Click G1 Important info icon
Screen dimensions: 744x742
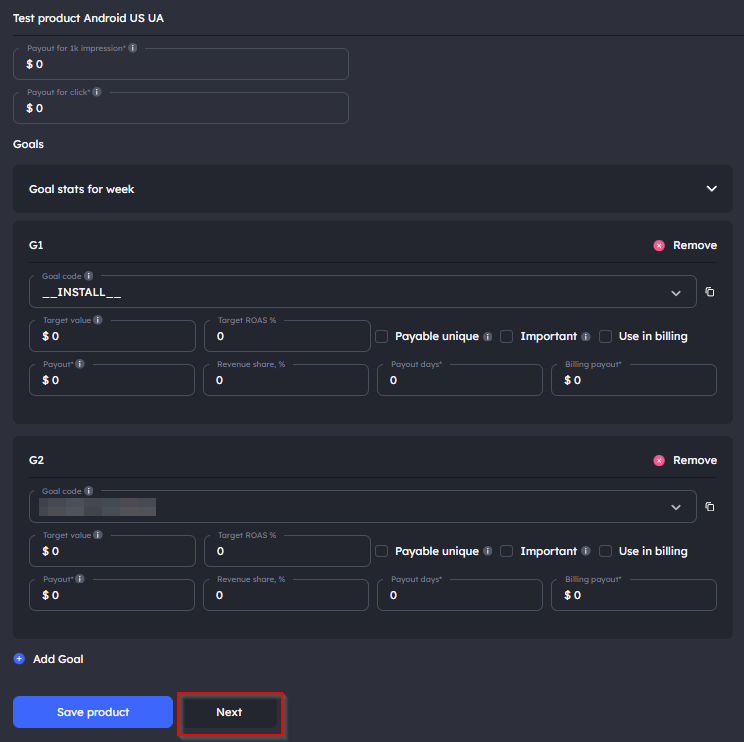click(x=586, y=336)
